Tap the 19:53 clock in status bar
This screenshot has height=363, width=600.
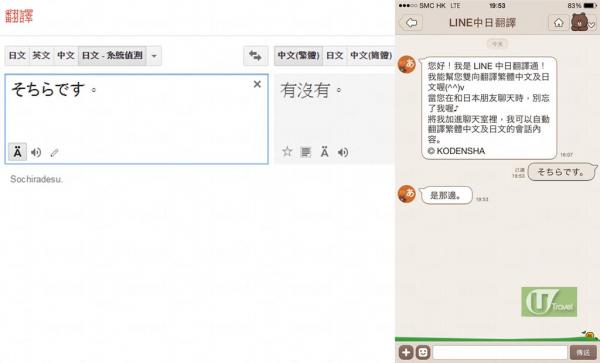coord(497,5)
